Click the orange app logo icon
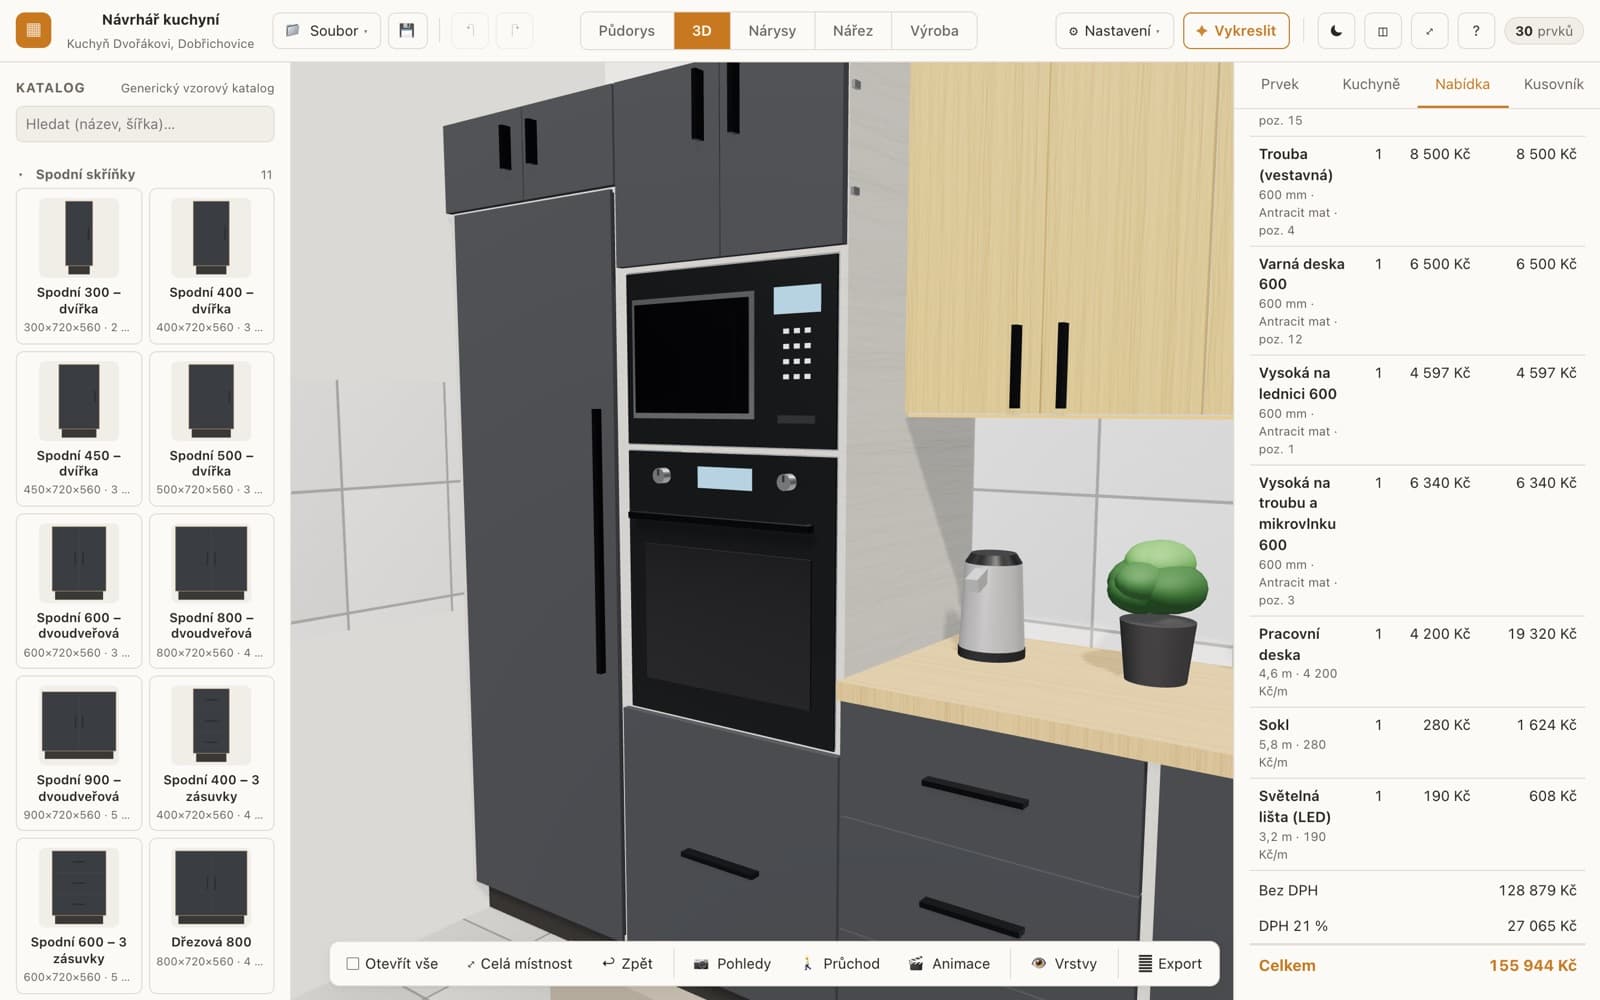The width and height of the screenshot is (1600, 1000). click(x=33, y=31)
